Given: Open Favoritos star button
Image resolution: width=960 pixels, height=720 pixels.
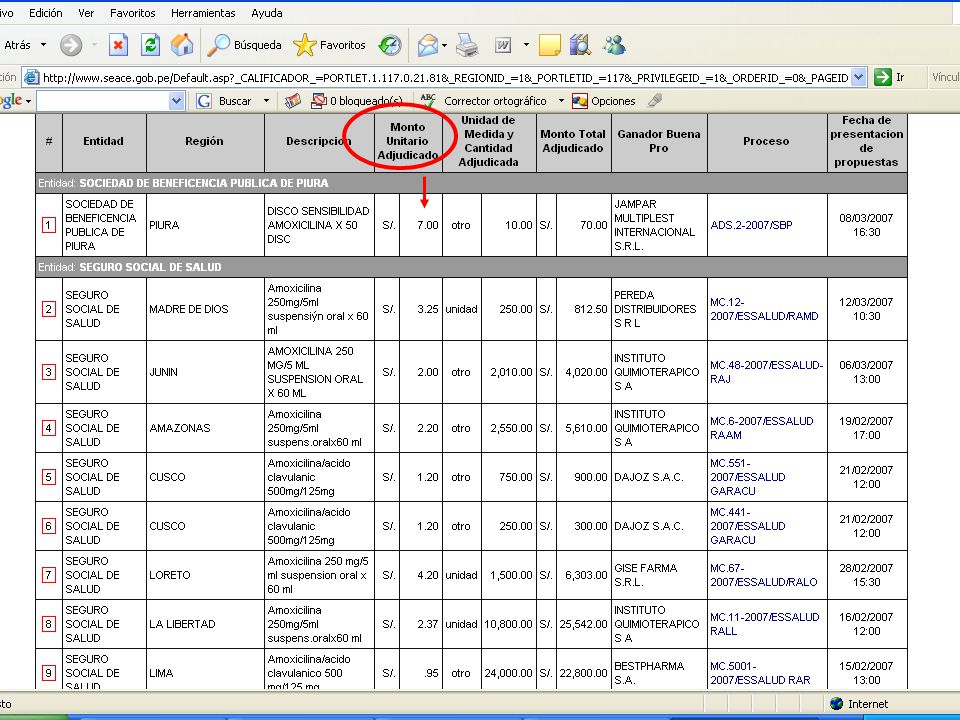Looking at the screenshot, I should pyautogui.click(x=329, y=45).
